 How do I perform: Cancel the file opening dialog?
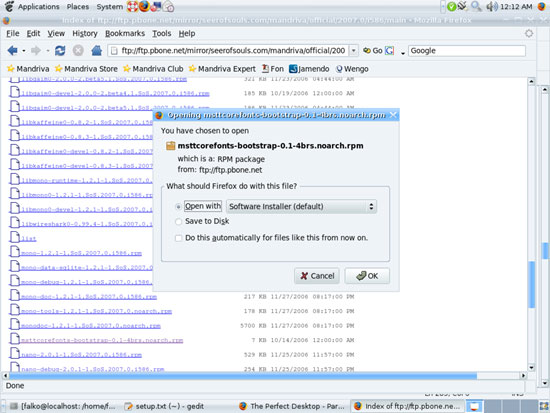(317, 276)
